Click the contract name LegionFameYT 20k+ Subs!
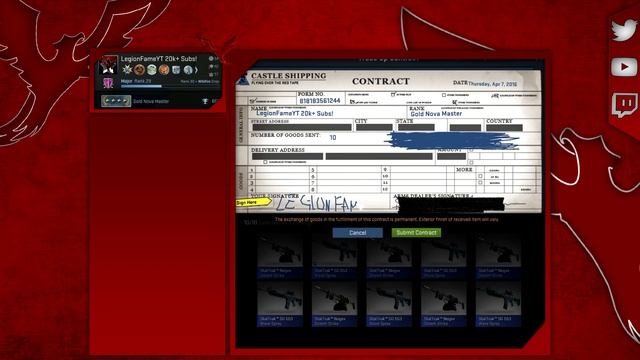Viewport: 640px width, 360px height. [295, 113]
